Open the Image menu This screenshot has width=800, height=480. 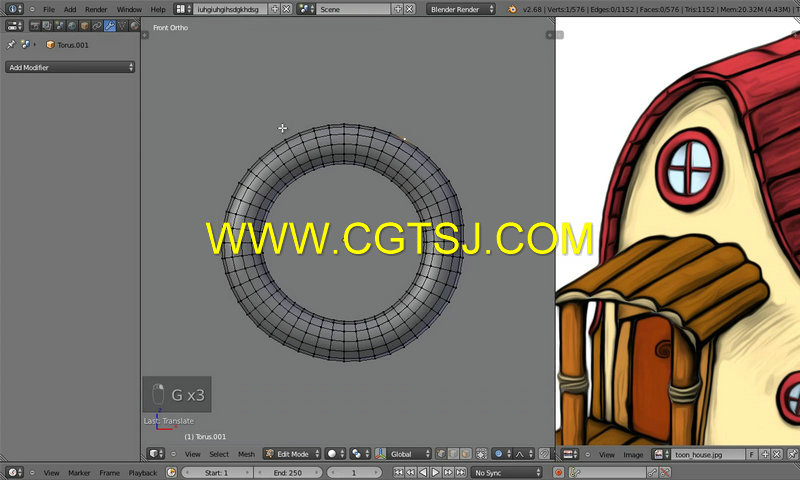[633, 454]
